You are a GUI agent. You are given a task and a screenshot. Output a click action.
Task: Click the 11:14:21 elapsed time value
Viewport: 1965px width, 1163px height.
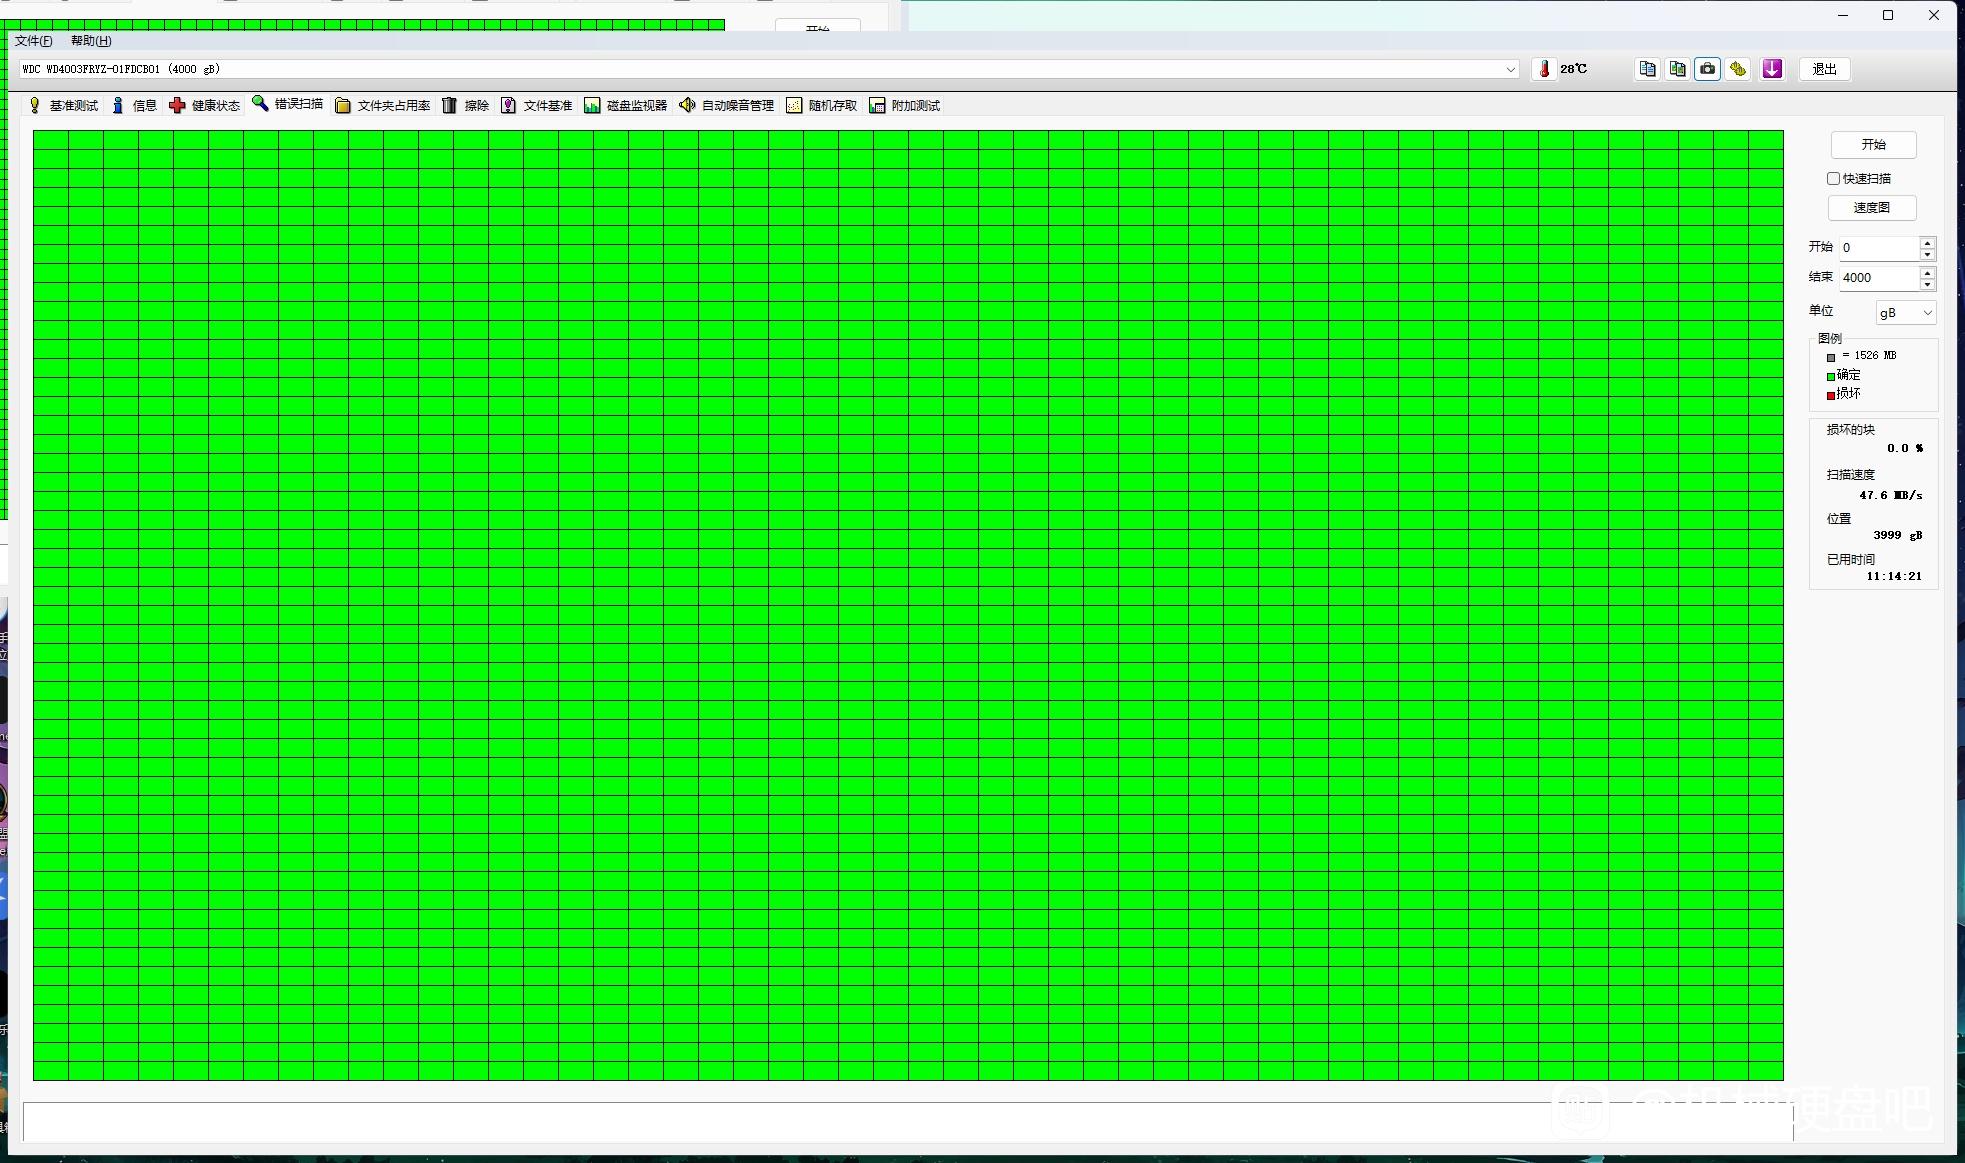tap(1894, 576)
